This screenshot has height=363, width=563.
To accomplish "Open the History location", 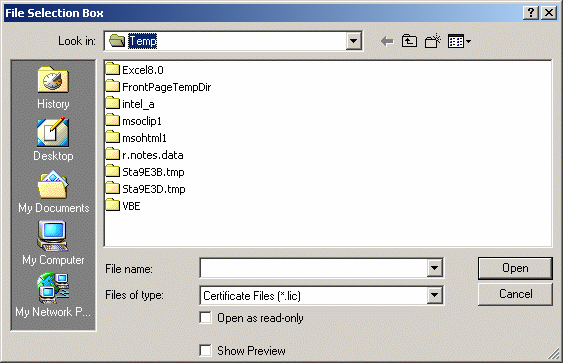I will [x=53, y=88].
